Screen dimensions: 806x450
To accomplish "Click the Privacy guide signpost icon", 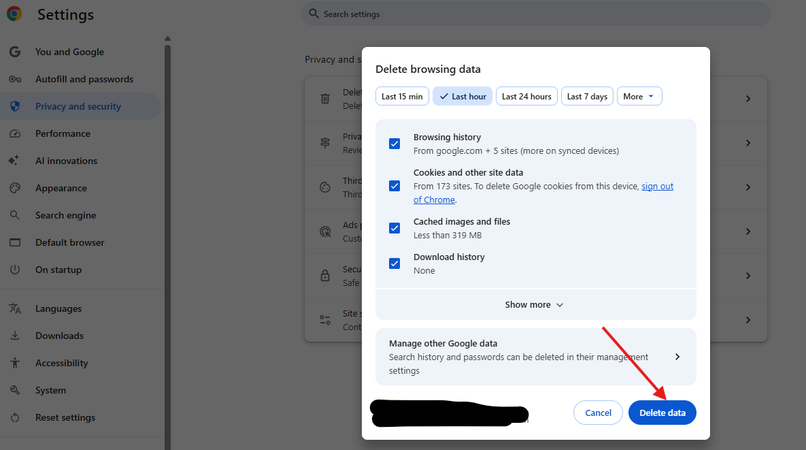I will pos(325,143).
